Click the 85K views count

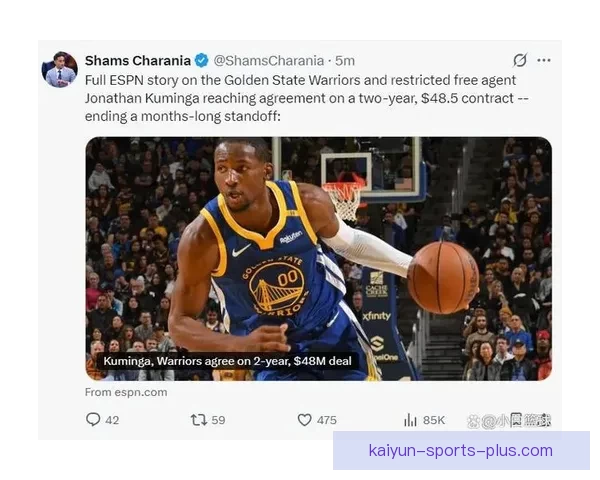click(x=434, y=420)
